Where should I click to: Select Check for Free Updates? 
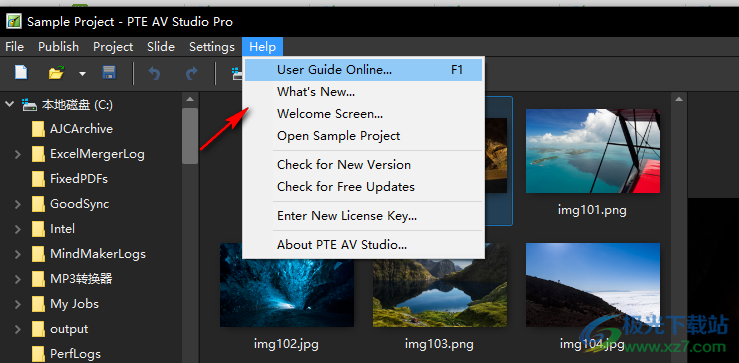[x=363, y=187]
